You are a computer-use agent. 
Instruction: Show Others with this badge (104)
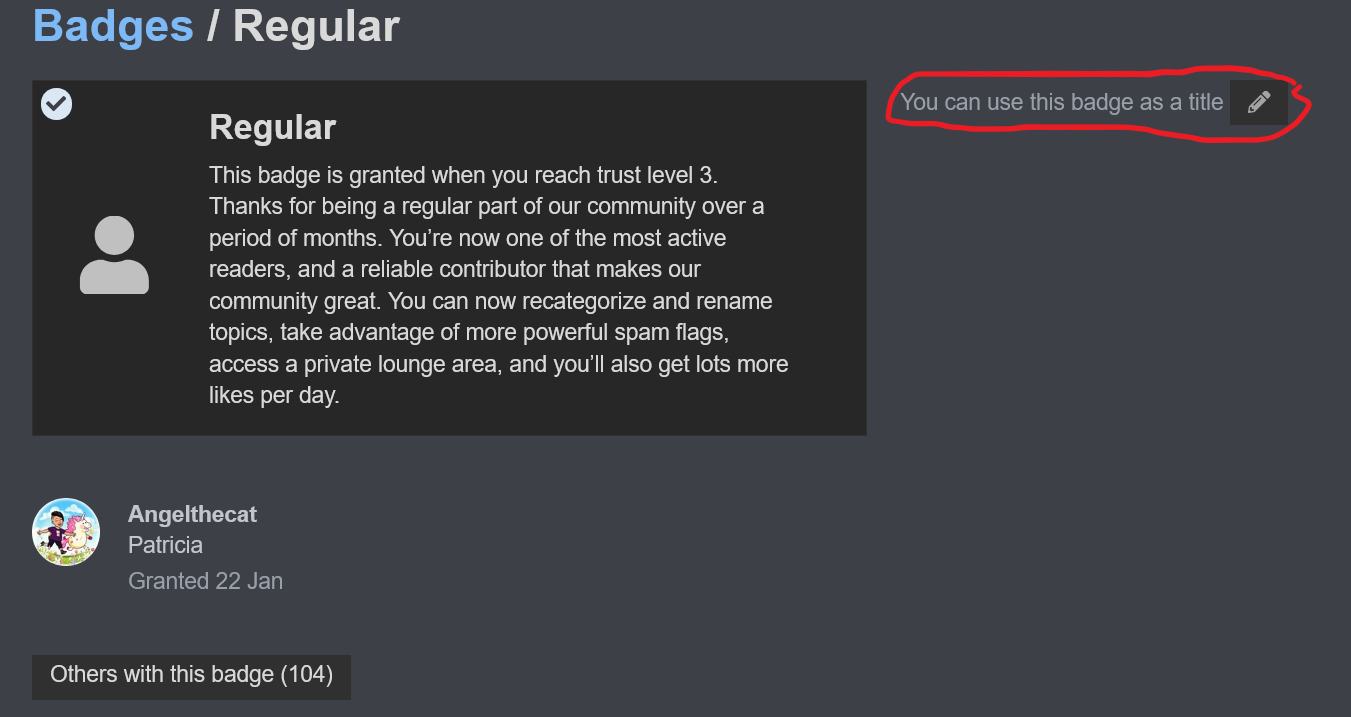(191, 675)
